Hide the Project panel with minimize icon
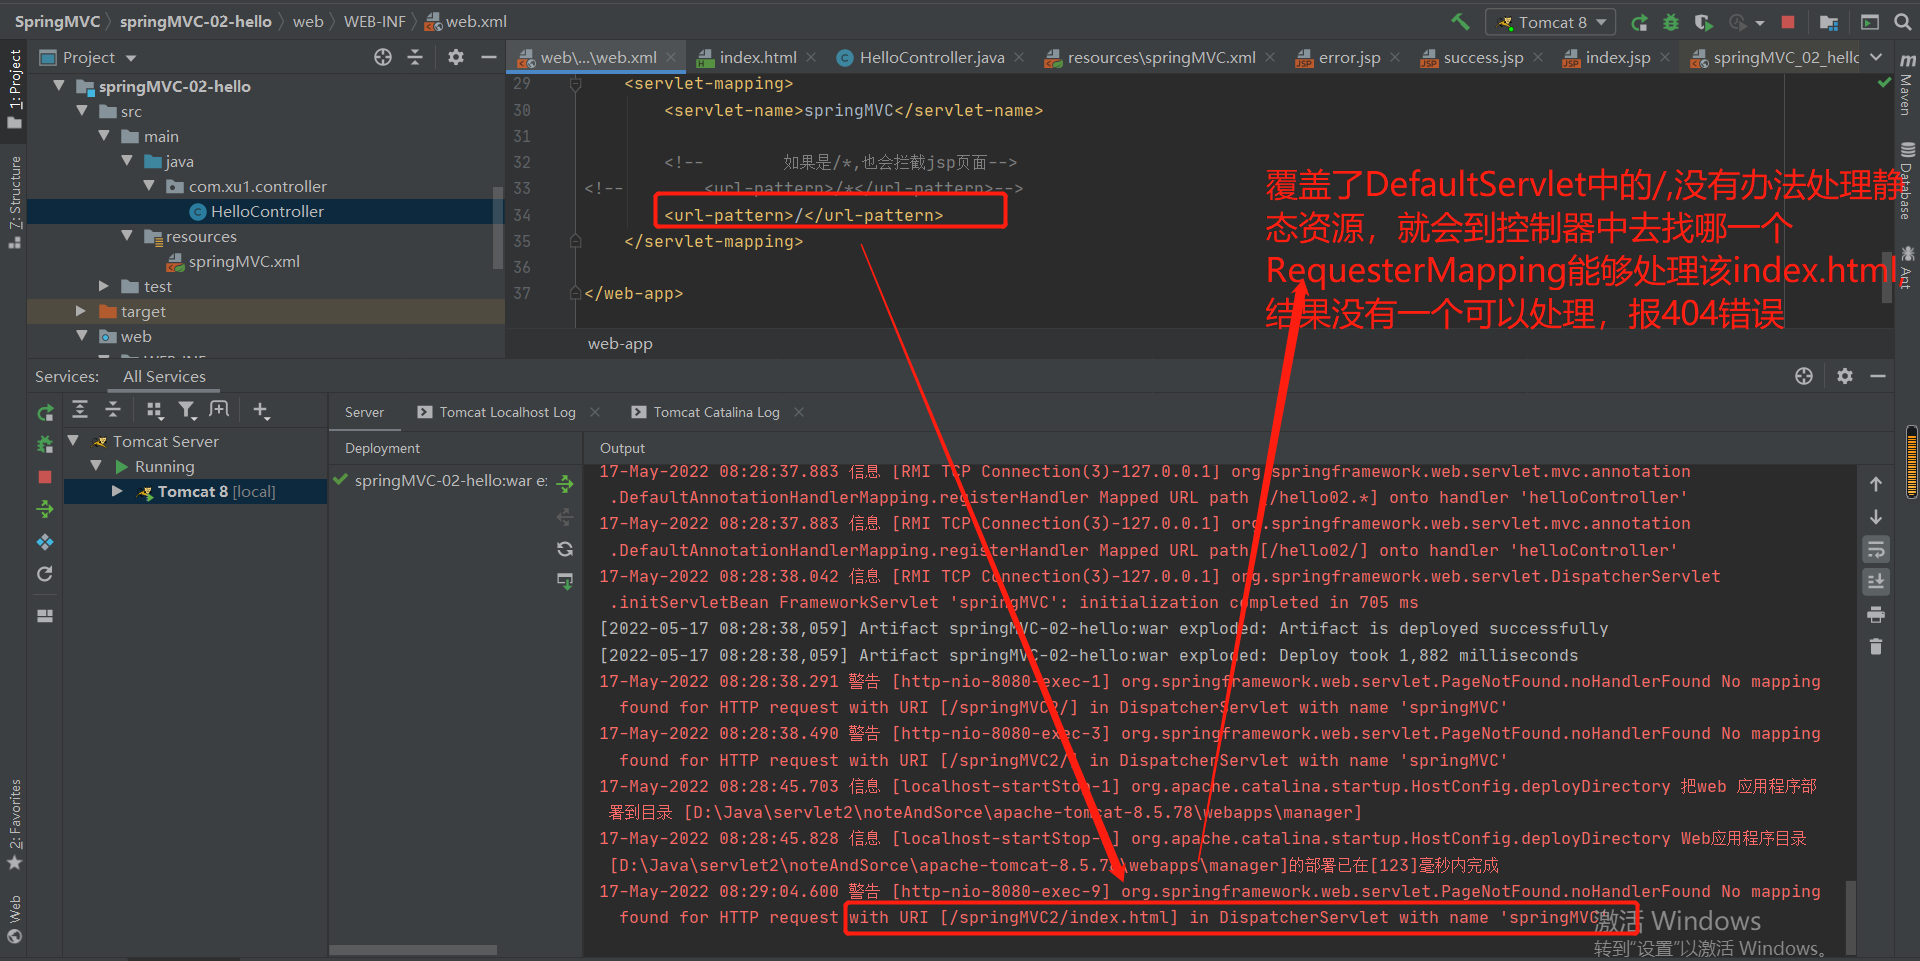The width and height of the screenshot is (1920, 961). [489, 57]
